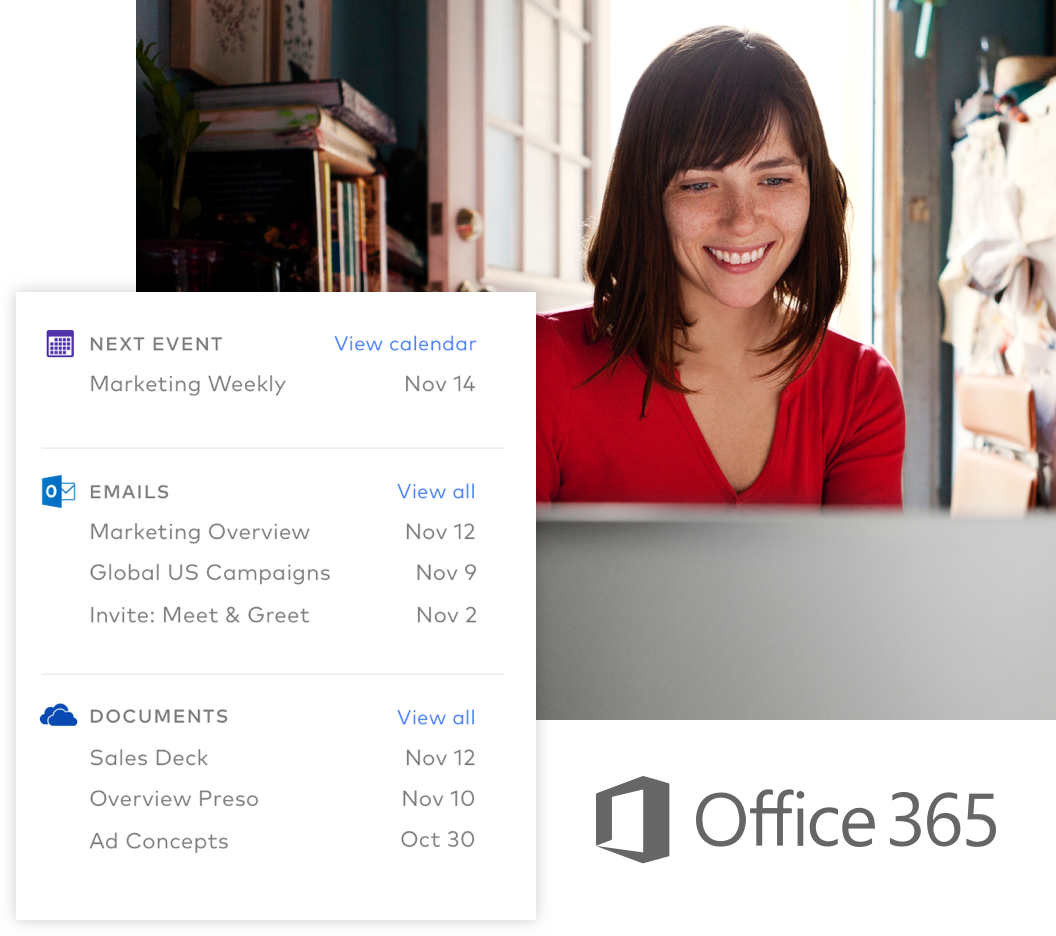Viewport: 1056px width, 936px height.
Task: Open View all for Emails
Action: (436, 492)
